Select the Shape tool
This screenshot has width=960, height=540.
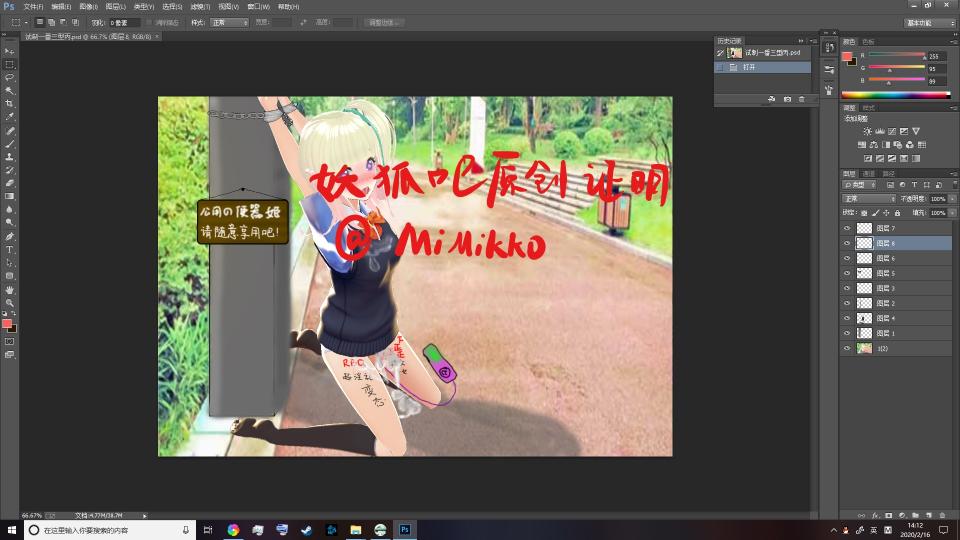[x=9, y=276]
